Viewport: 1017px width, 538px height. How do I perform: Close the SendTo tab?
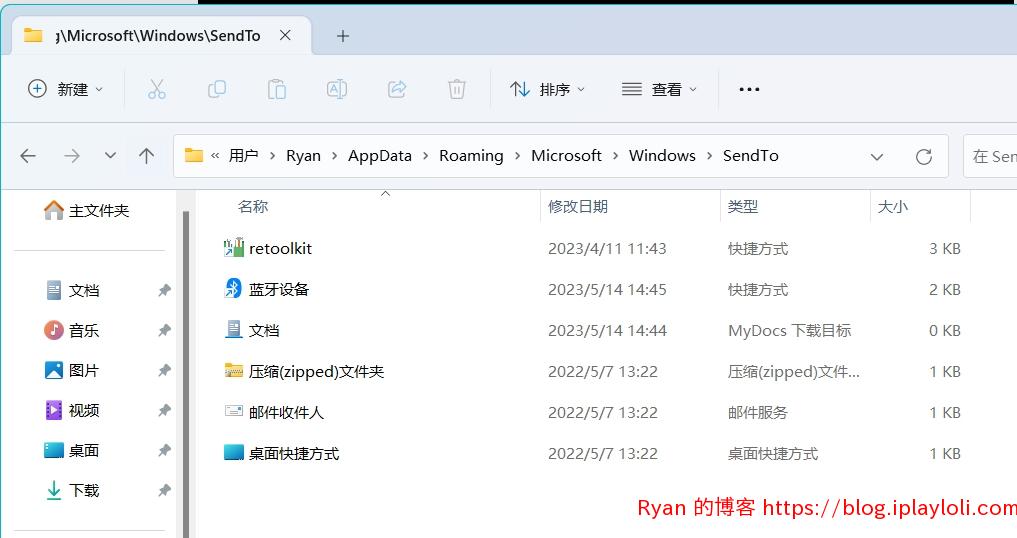point(285,35)
